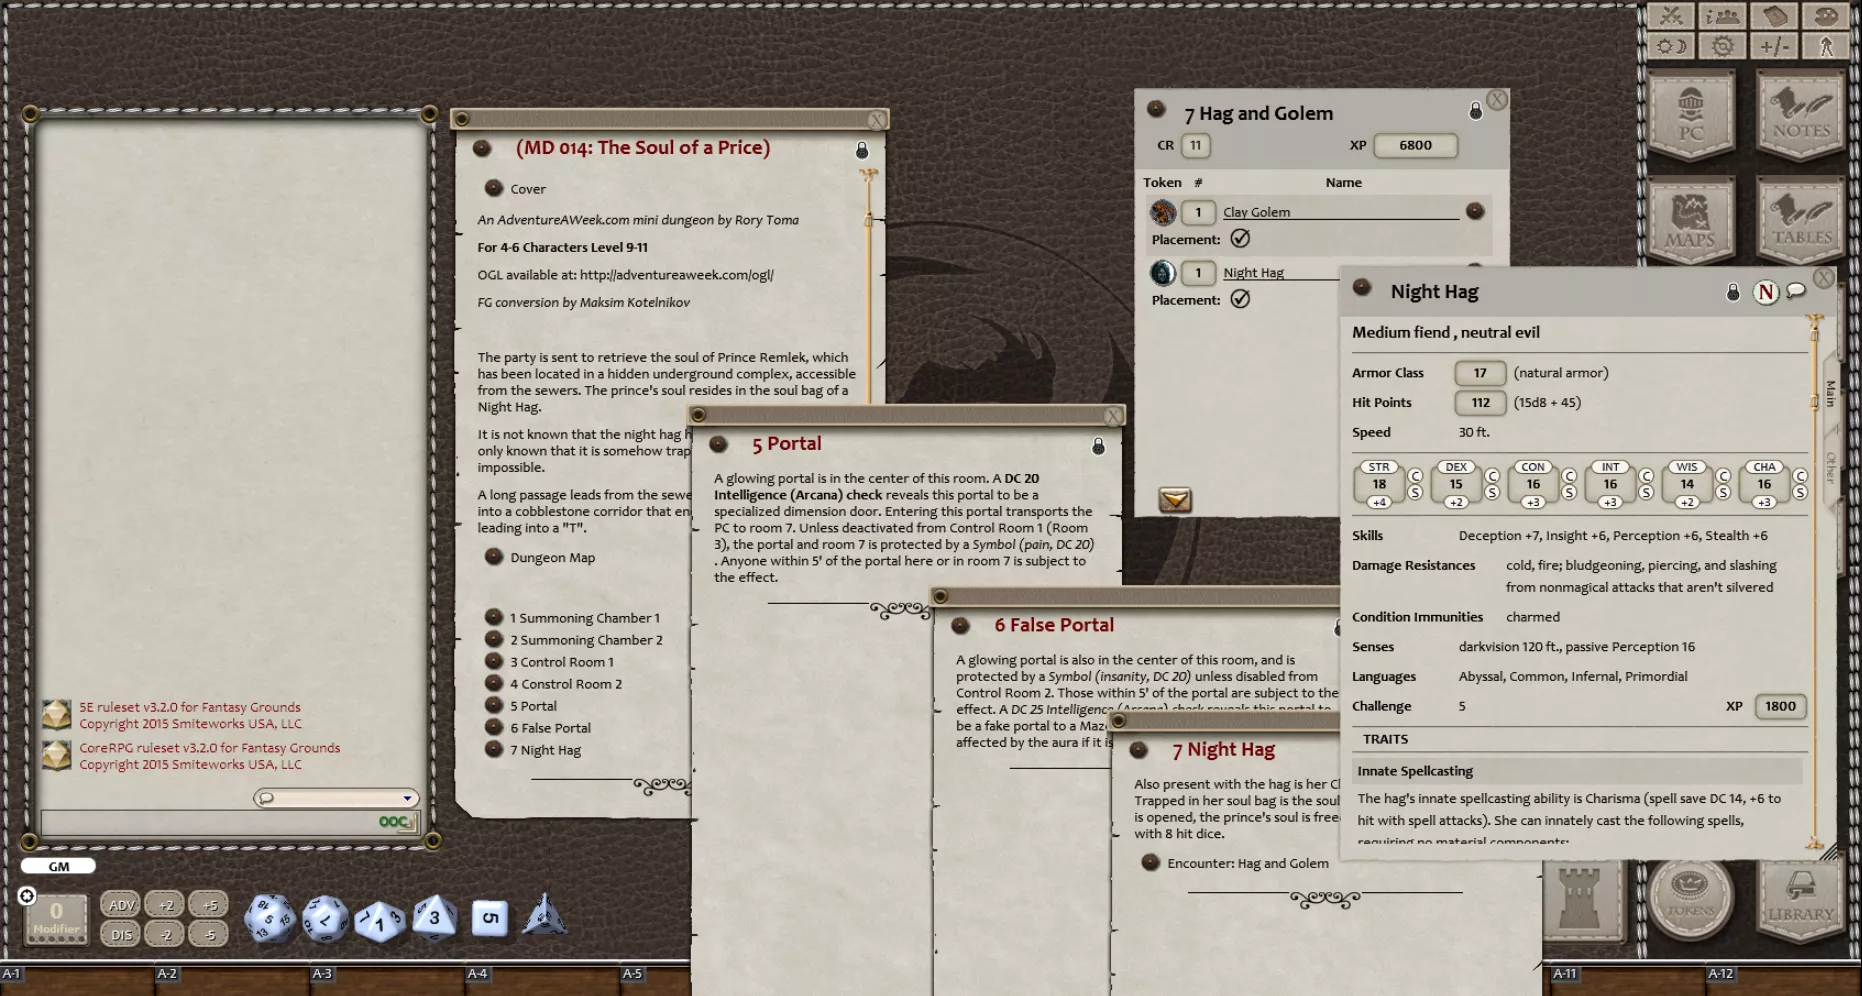Image resolution: width=1862 pixels, height=996 pixels.
Task: Open the Modifiers plus/minus icon
Action: pyautogui.click(x=1775, y=46)
